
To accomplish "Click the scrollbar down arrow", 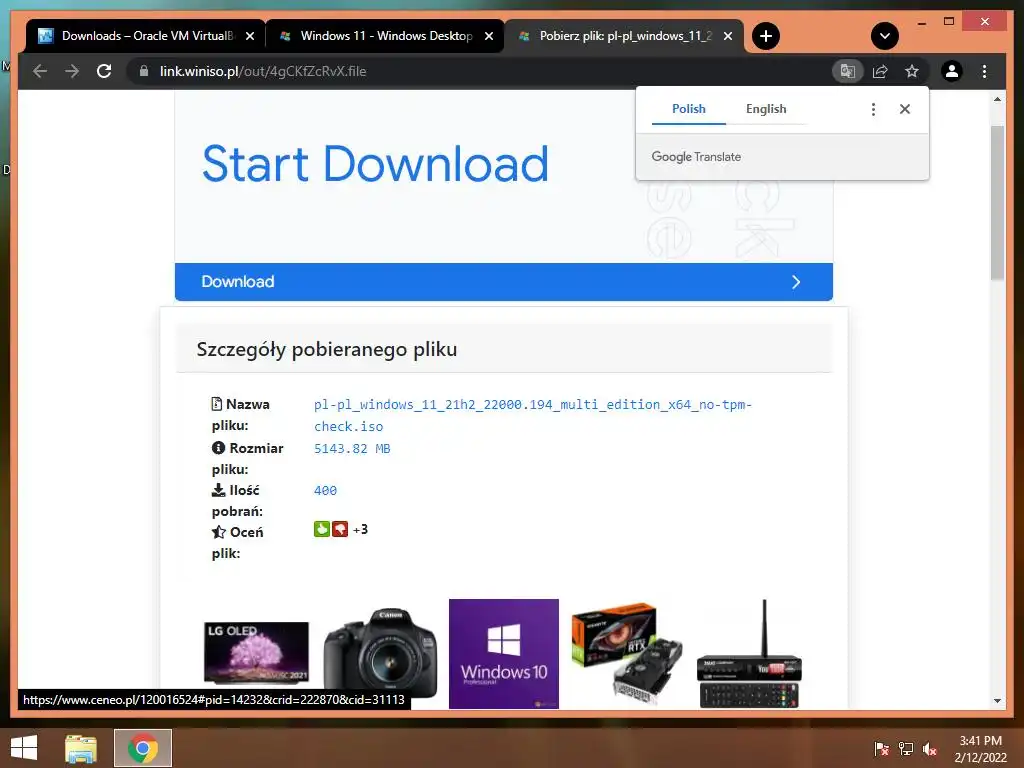I will tap(997, 701).
